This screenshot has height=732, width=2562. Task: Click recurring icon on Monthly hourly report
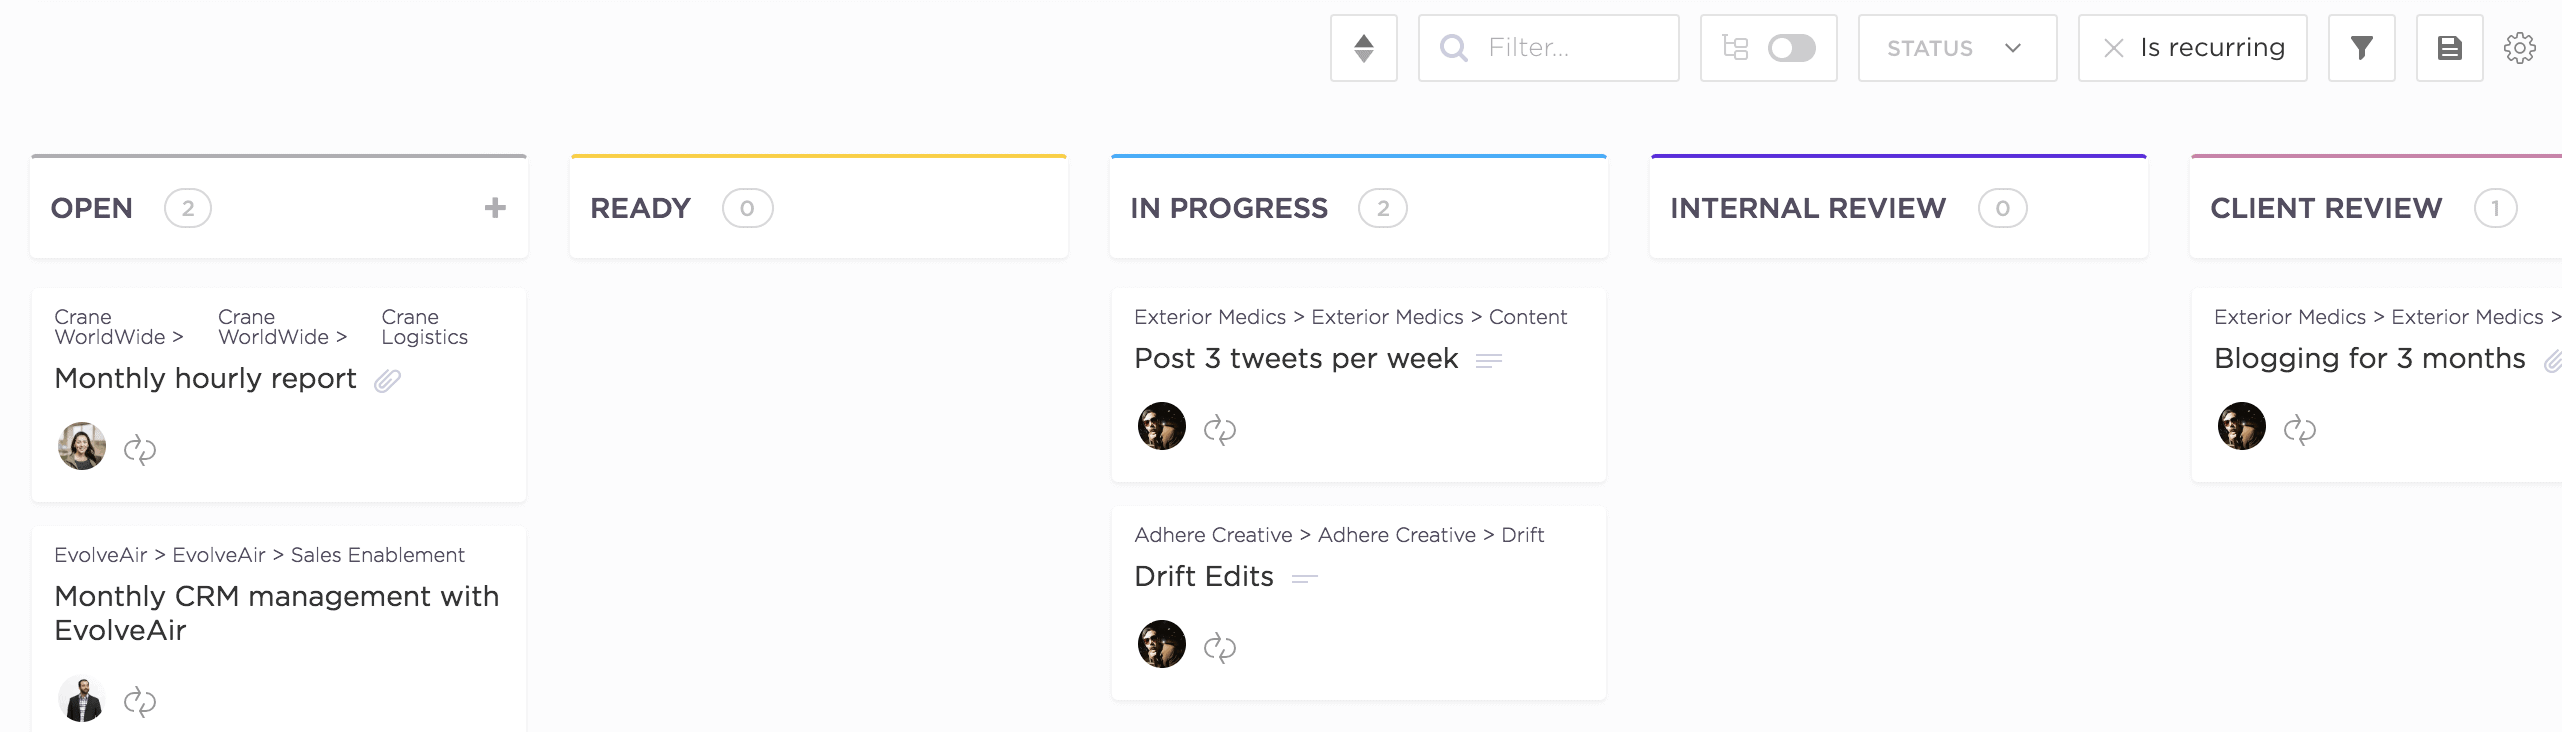coord(140,450)
